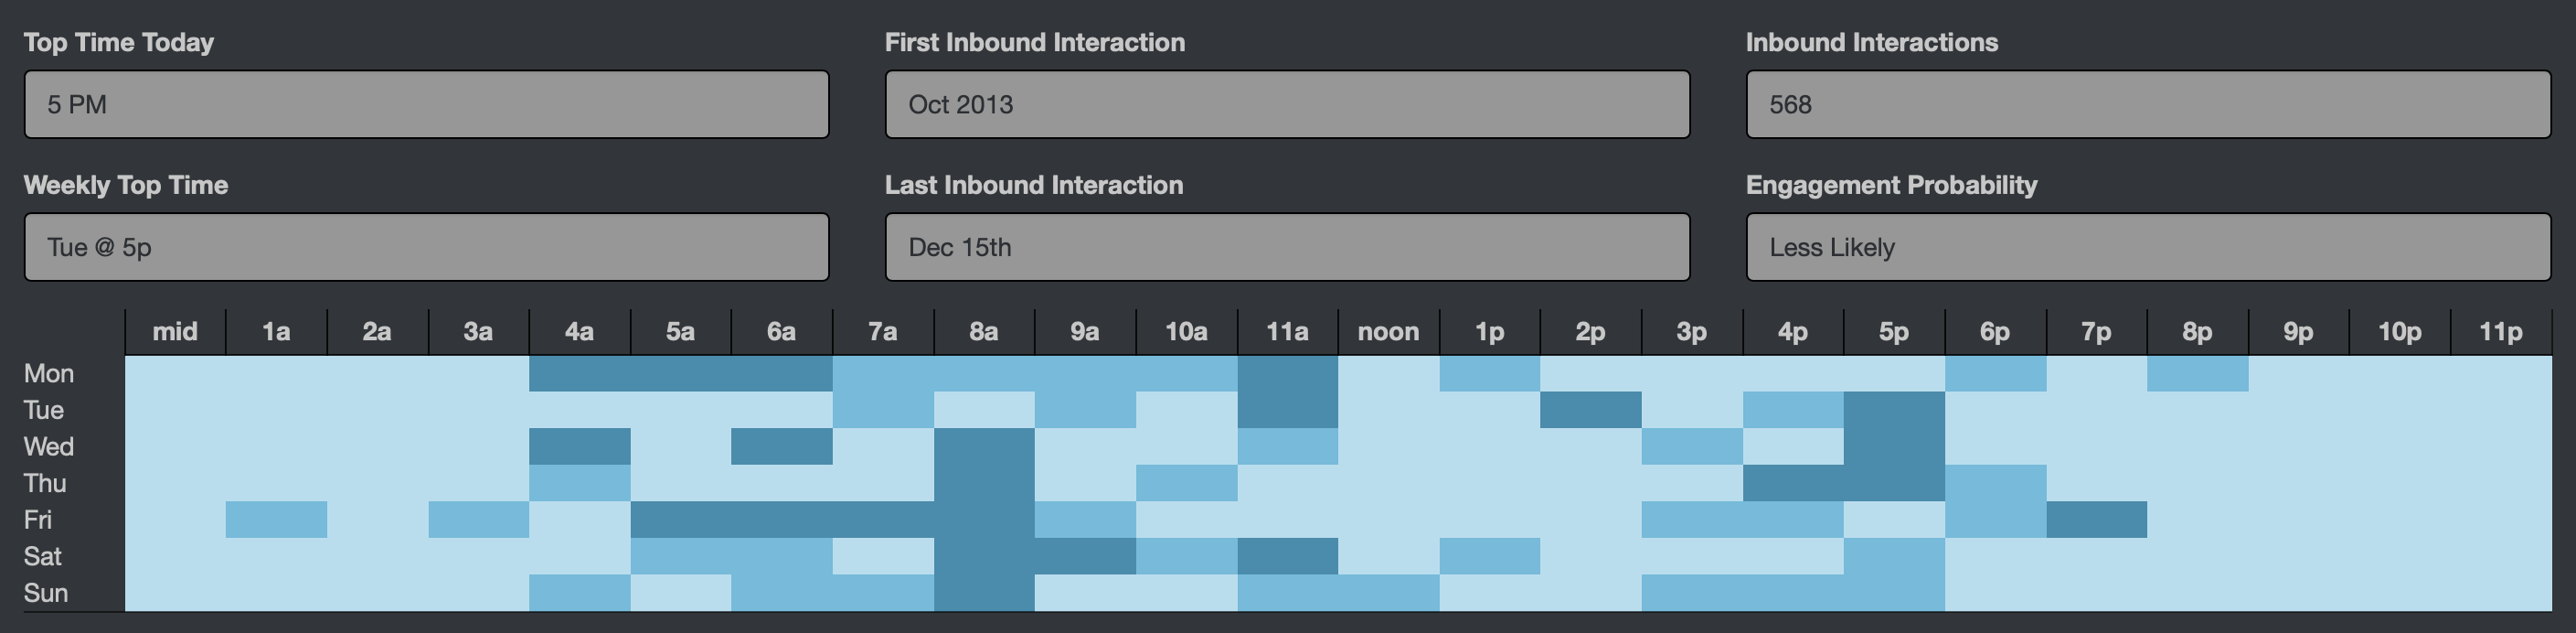Viewport: 2576px width, 633px height.
Task: Click the Friday 1a heatmap cell
Action: point(276,520)
